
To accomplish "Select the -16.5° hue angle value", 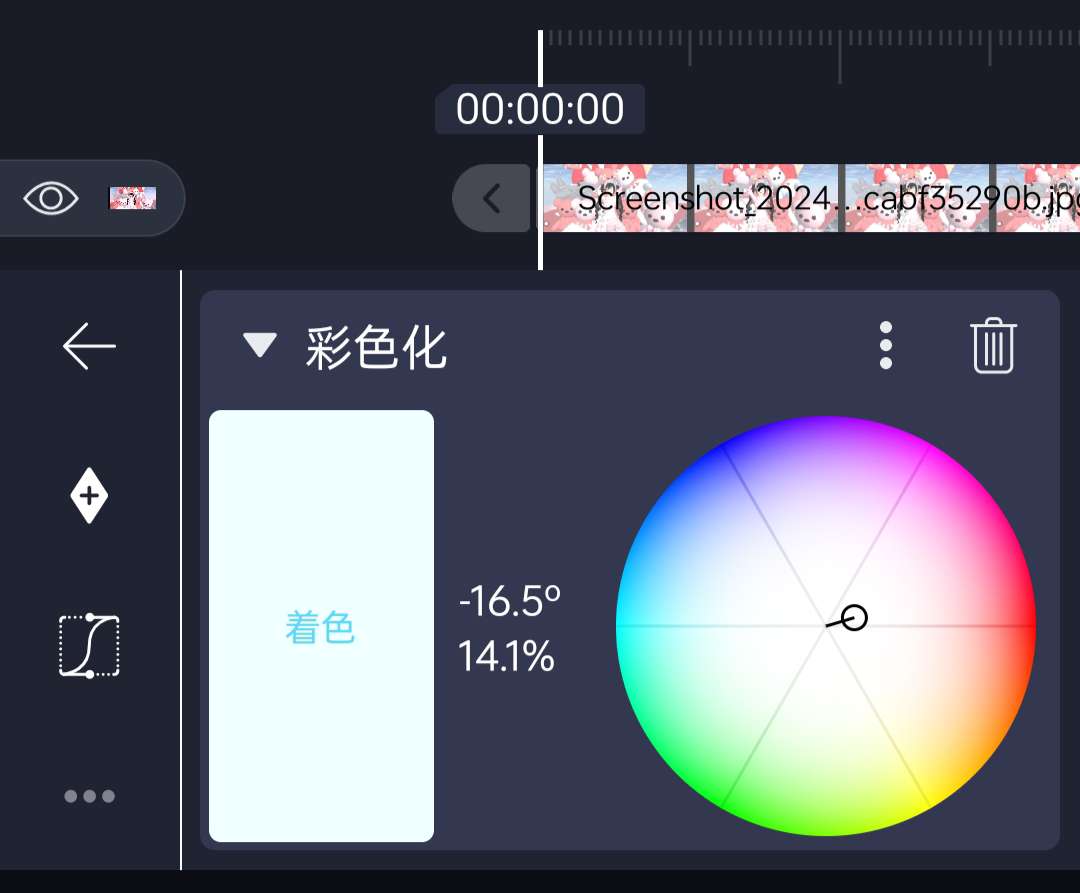I will click(x=509, y=602).
